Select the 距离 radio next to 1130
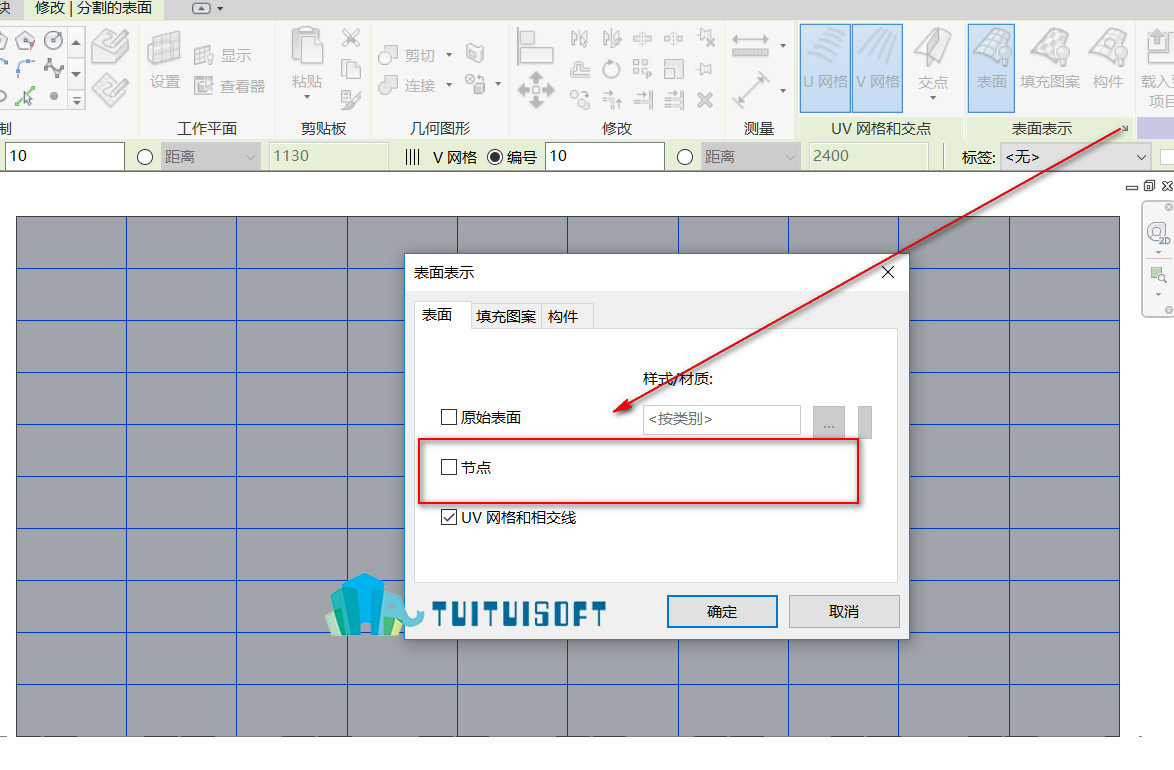Image resolution: width=1174 pixels, height=770 pixels. (x=145, y=157)
